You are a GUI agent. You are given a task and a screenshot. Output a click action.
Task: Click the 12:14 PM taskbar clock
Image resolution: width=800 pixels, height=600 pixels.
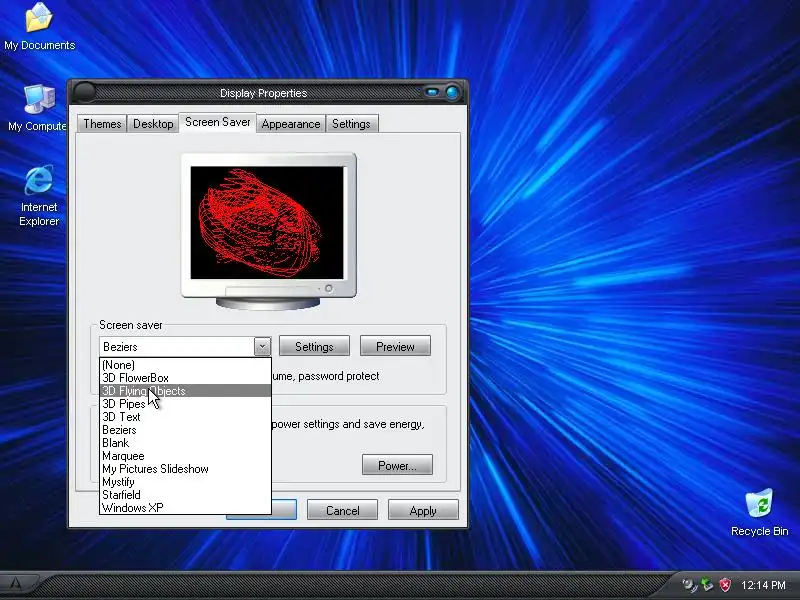tap(763, 585)
